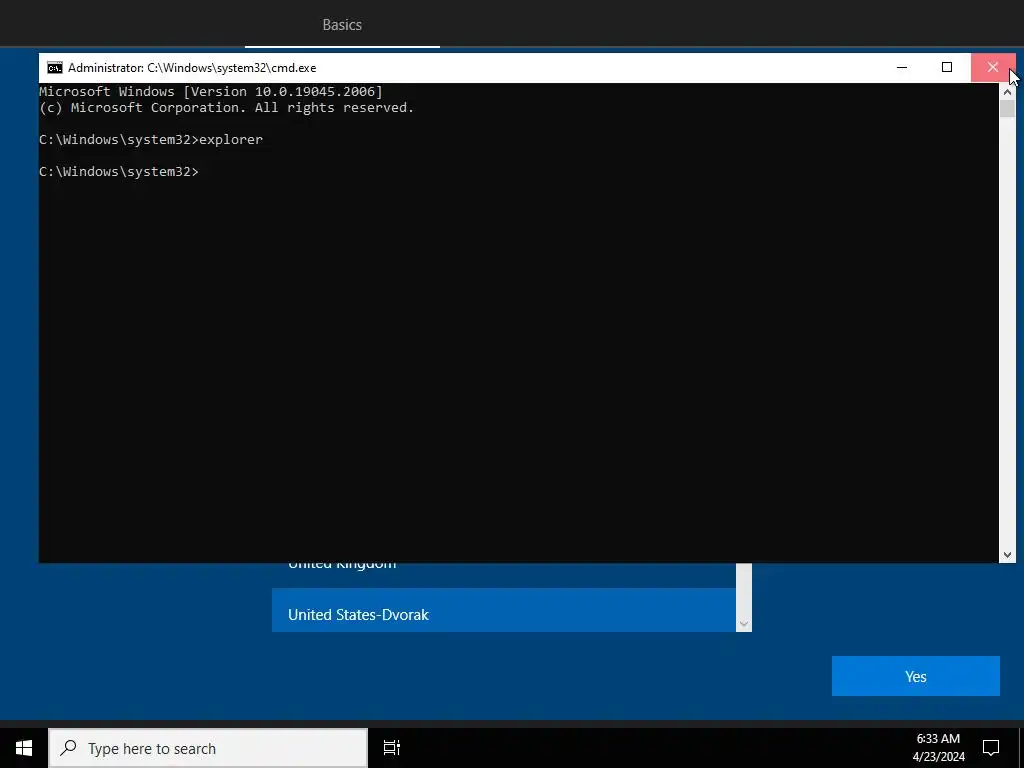Image resolution: width=1024 pixels, height=768 pixels.
Task: Click Yes to confirm keyboard layout
Action: point(916,676)
